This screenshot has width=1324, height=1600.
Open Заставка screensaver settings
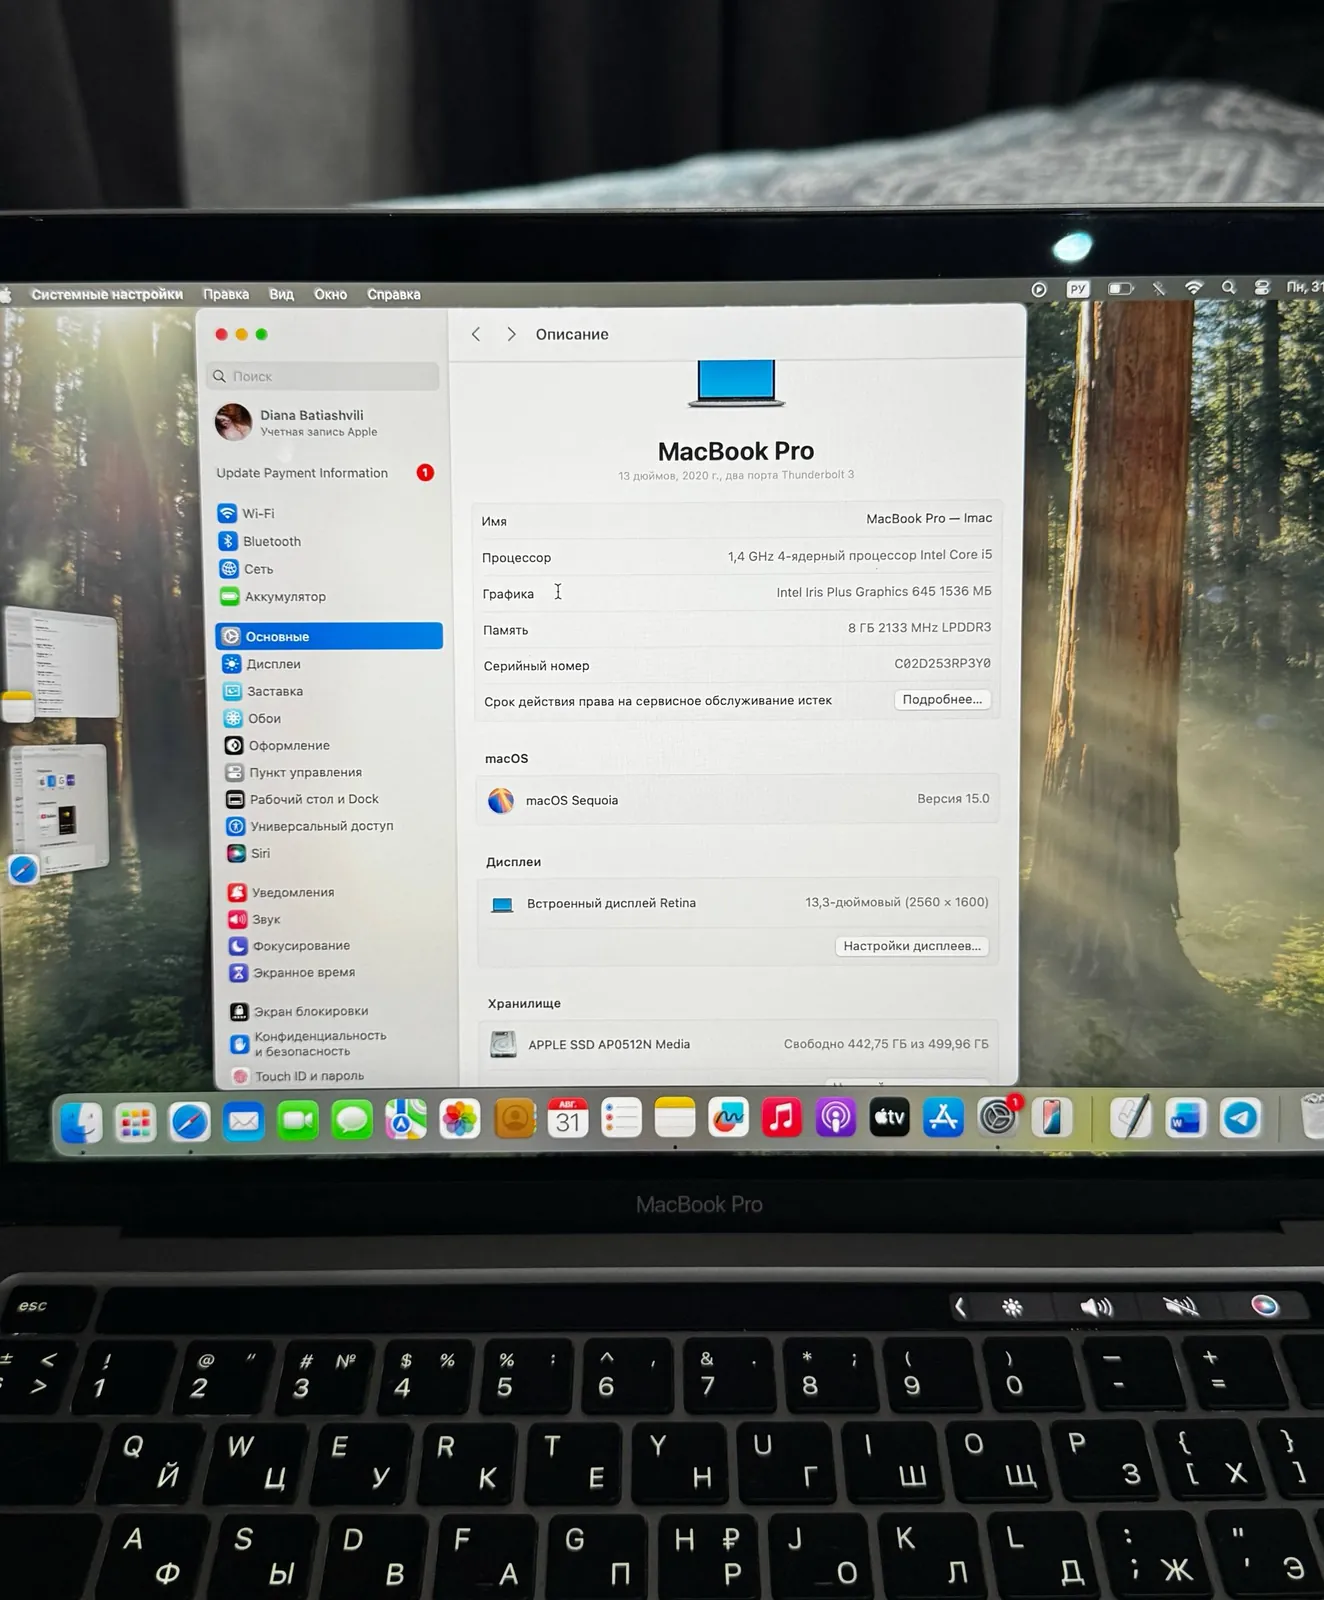point(263,691)
